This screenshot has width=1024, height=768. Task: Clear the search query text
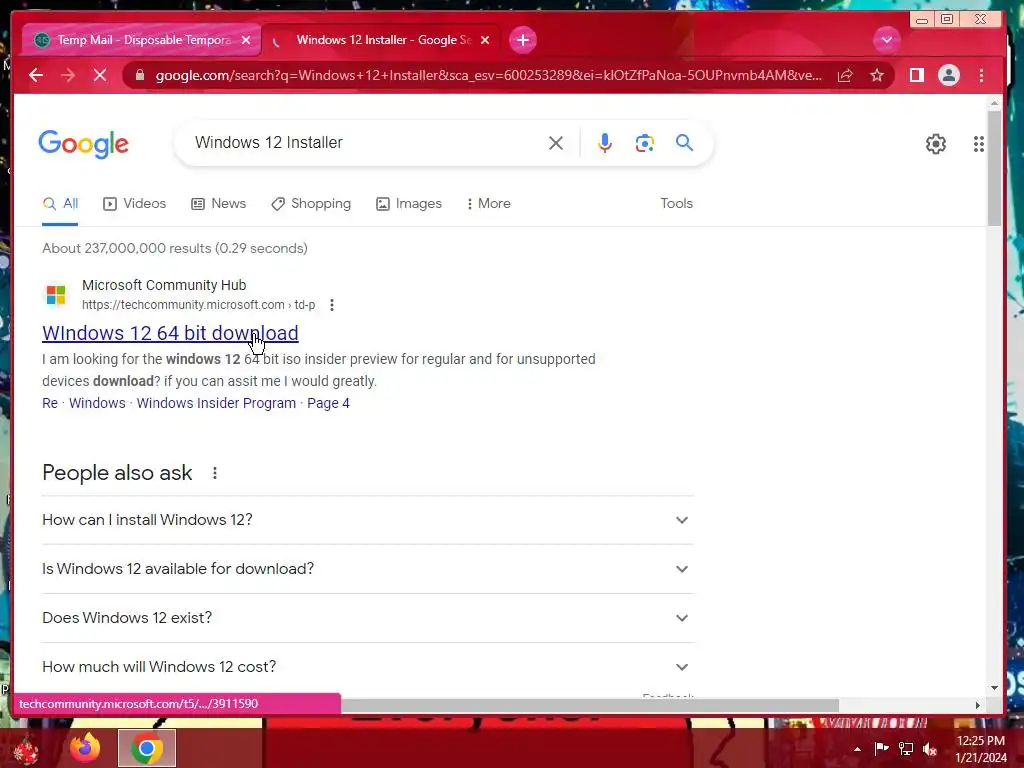(556, 143)
